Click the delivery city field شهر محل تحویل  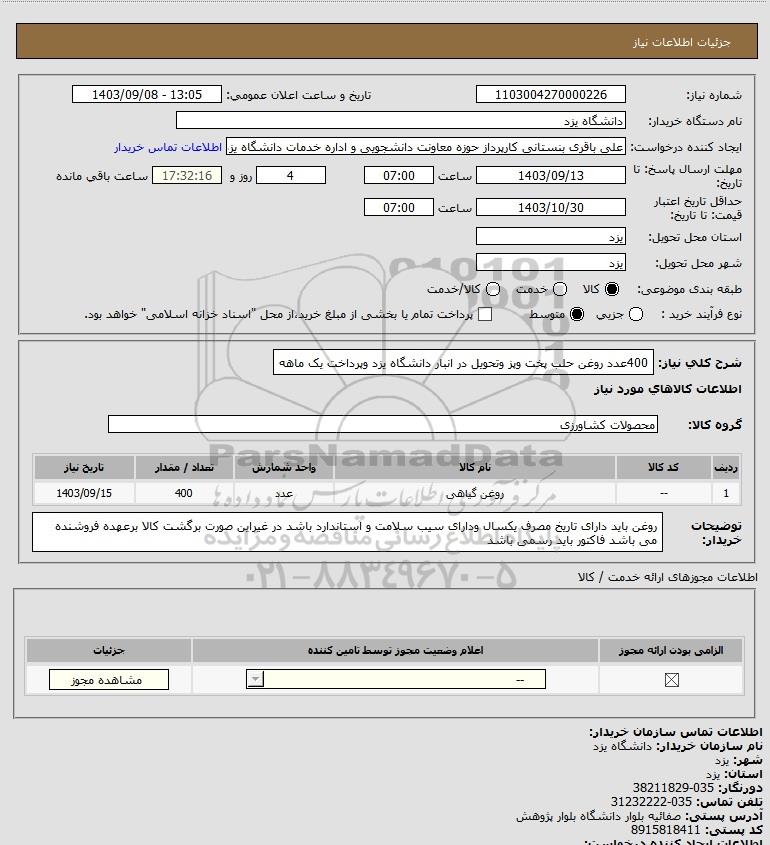pyautogui.click(x=551, y=262)
